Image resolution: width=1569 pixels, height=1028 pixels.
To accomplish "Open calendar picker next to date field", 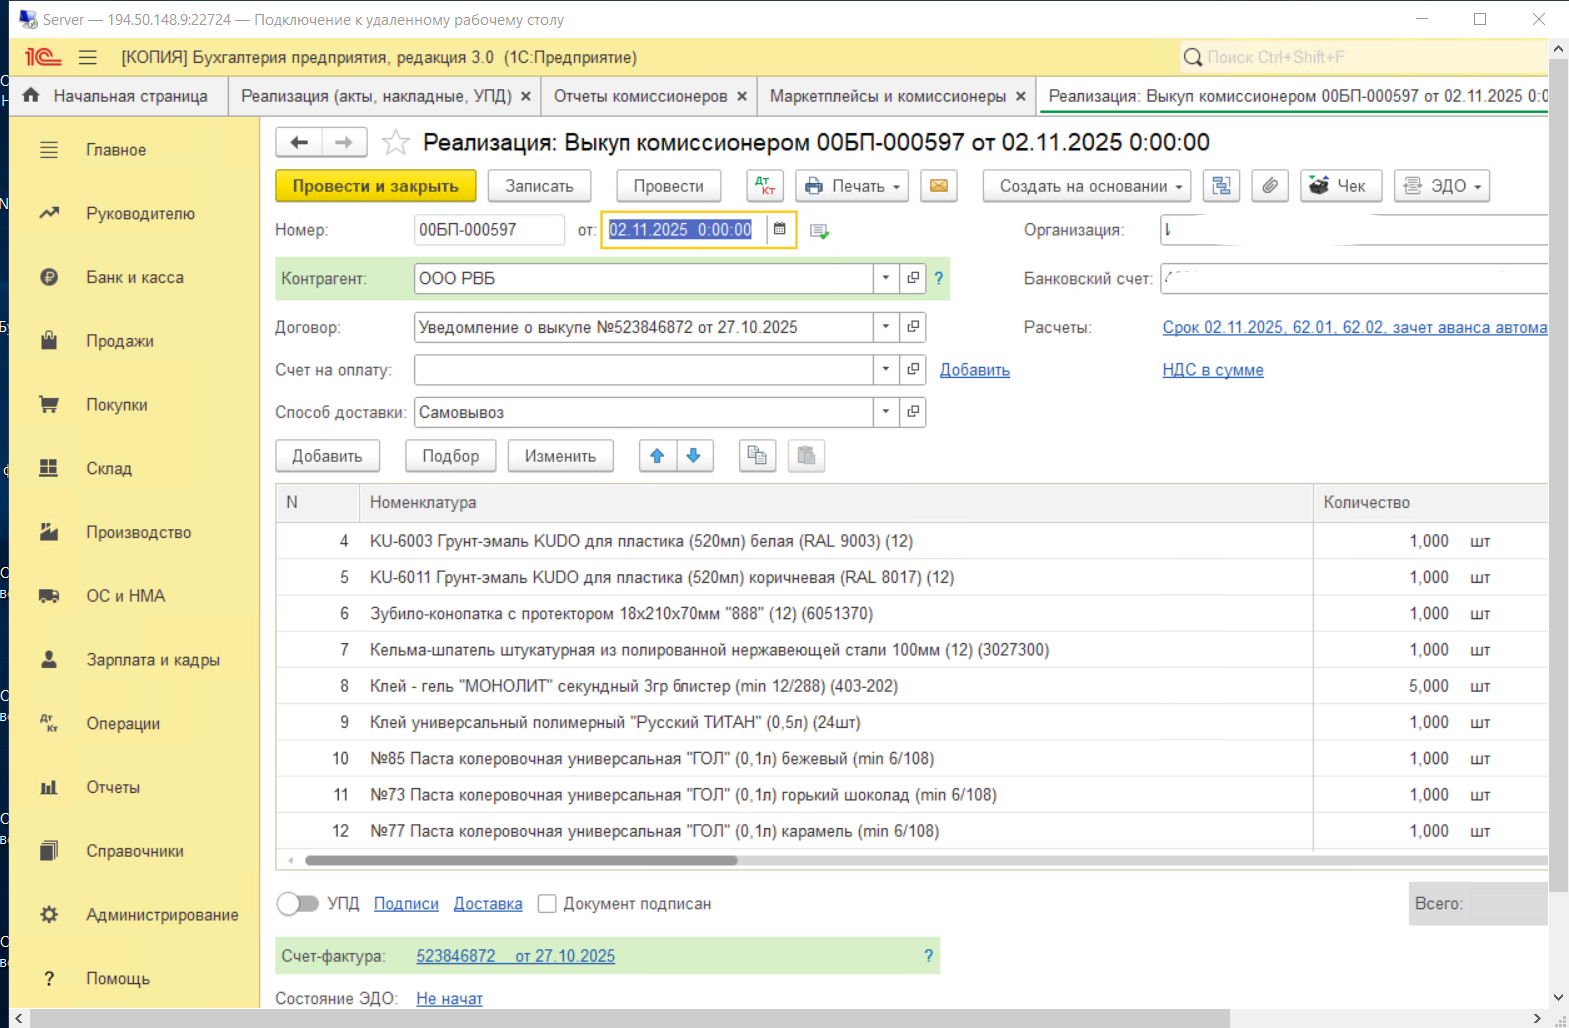I will [780, 229].
